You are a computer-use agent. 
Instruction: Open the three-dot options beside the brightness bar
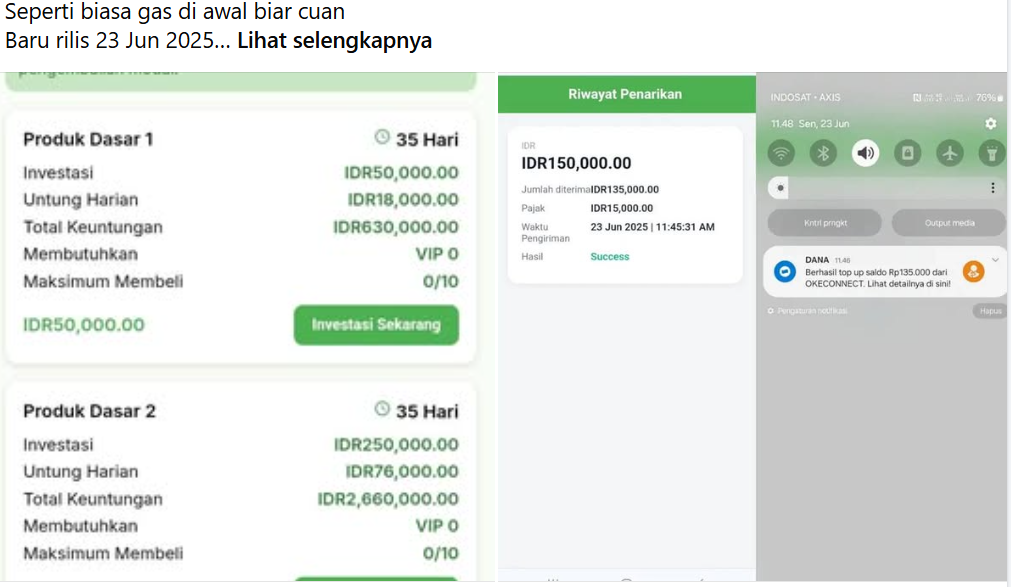click(992, 186)
